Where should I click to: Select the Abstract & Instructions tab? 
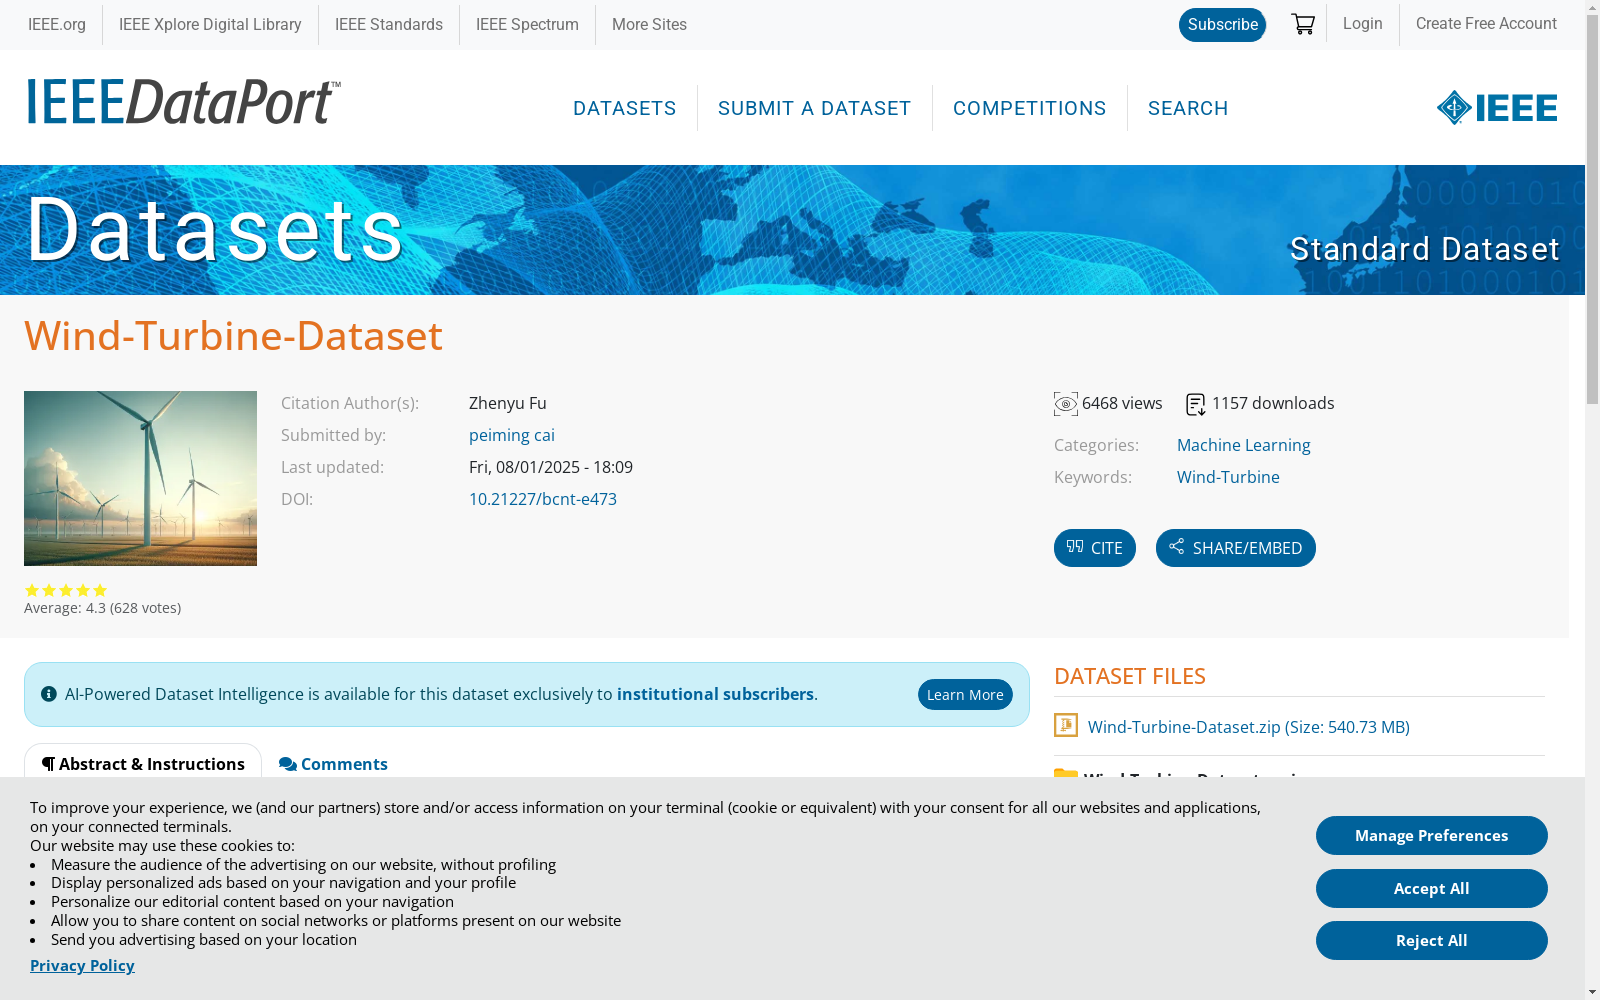(143, 764)
